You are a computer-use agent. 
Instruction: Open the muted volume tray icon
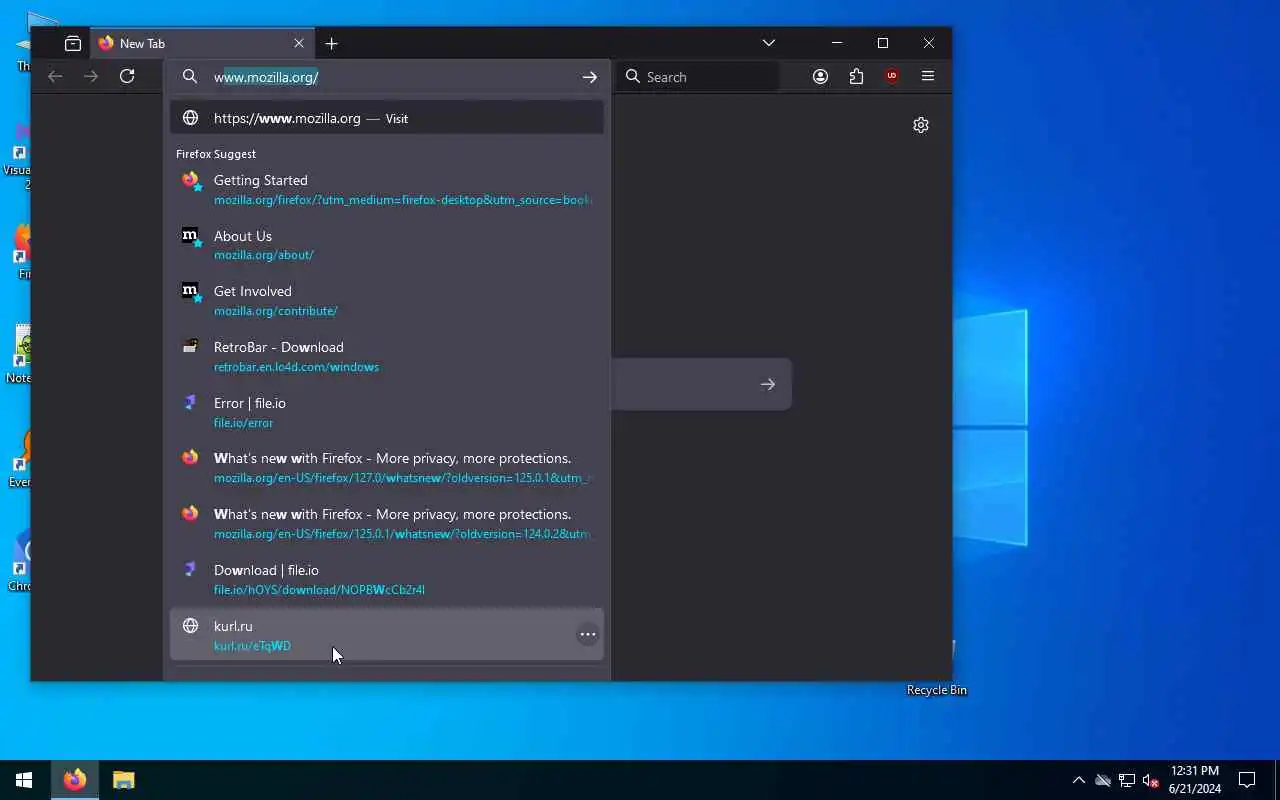1151,780
